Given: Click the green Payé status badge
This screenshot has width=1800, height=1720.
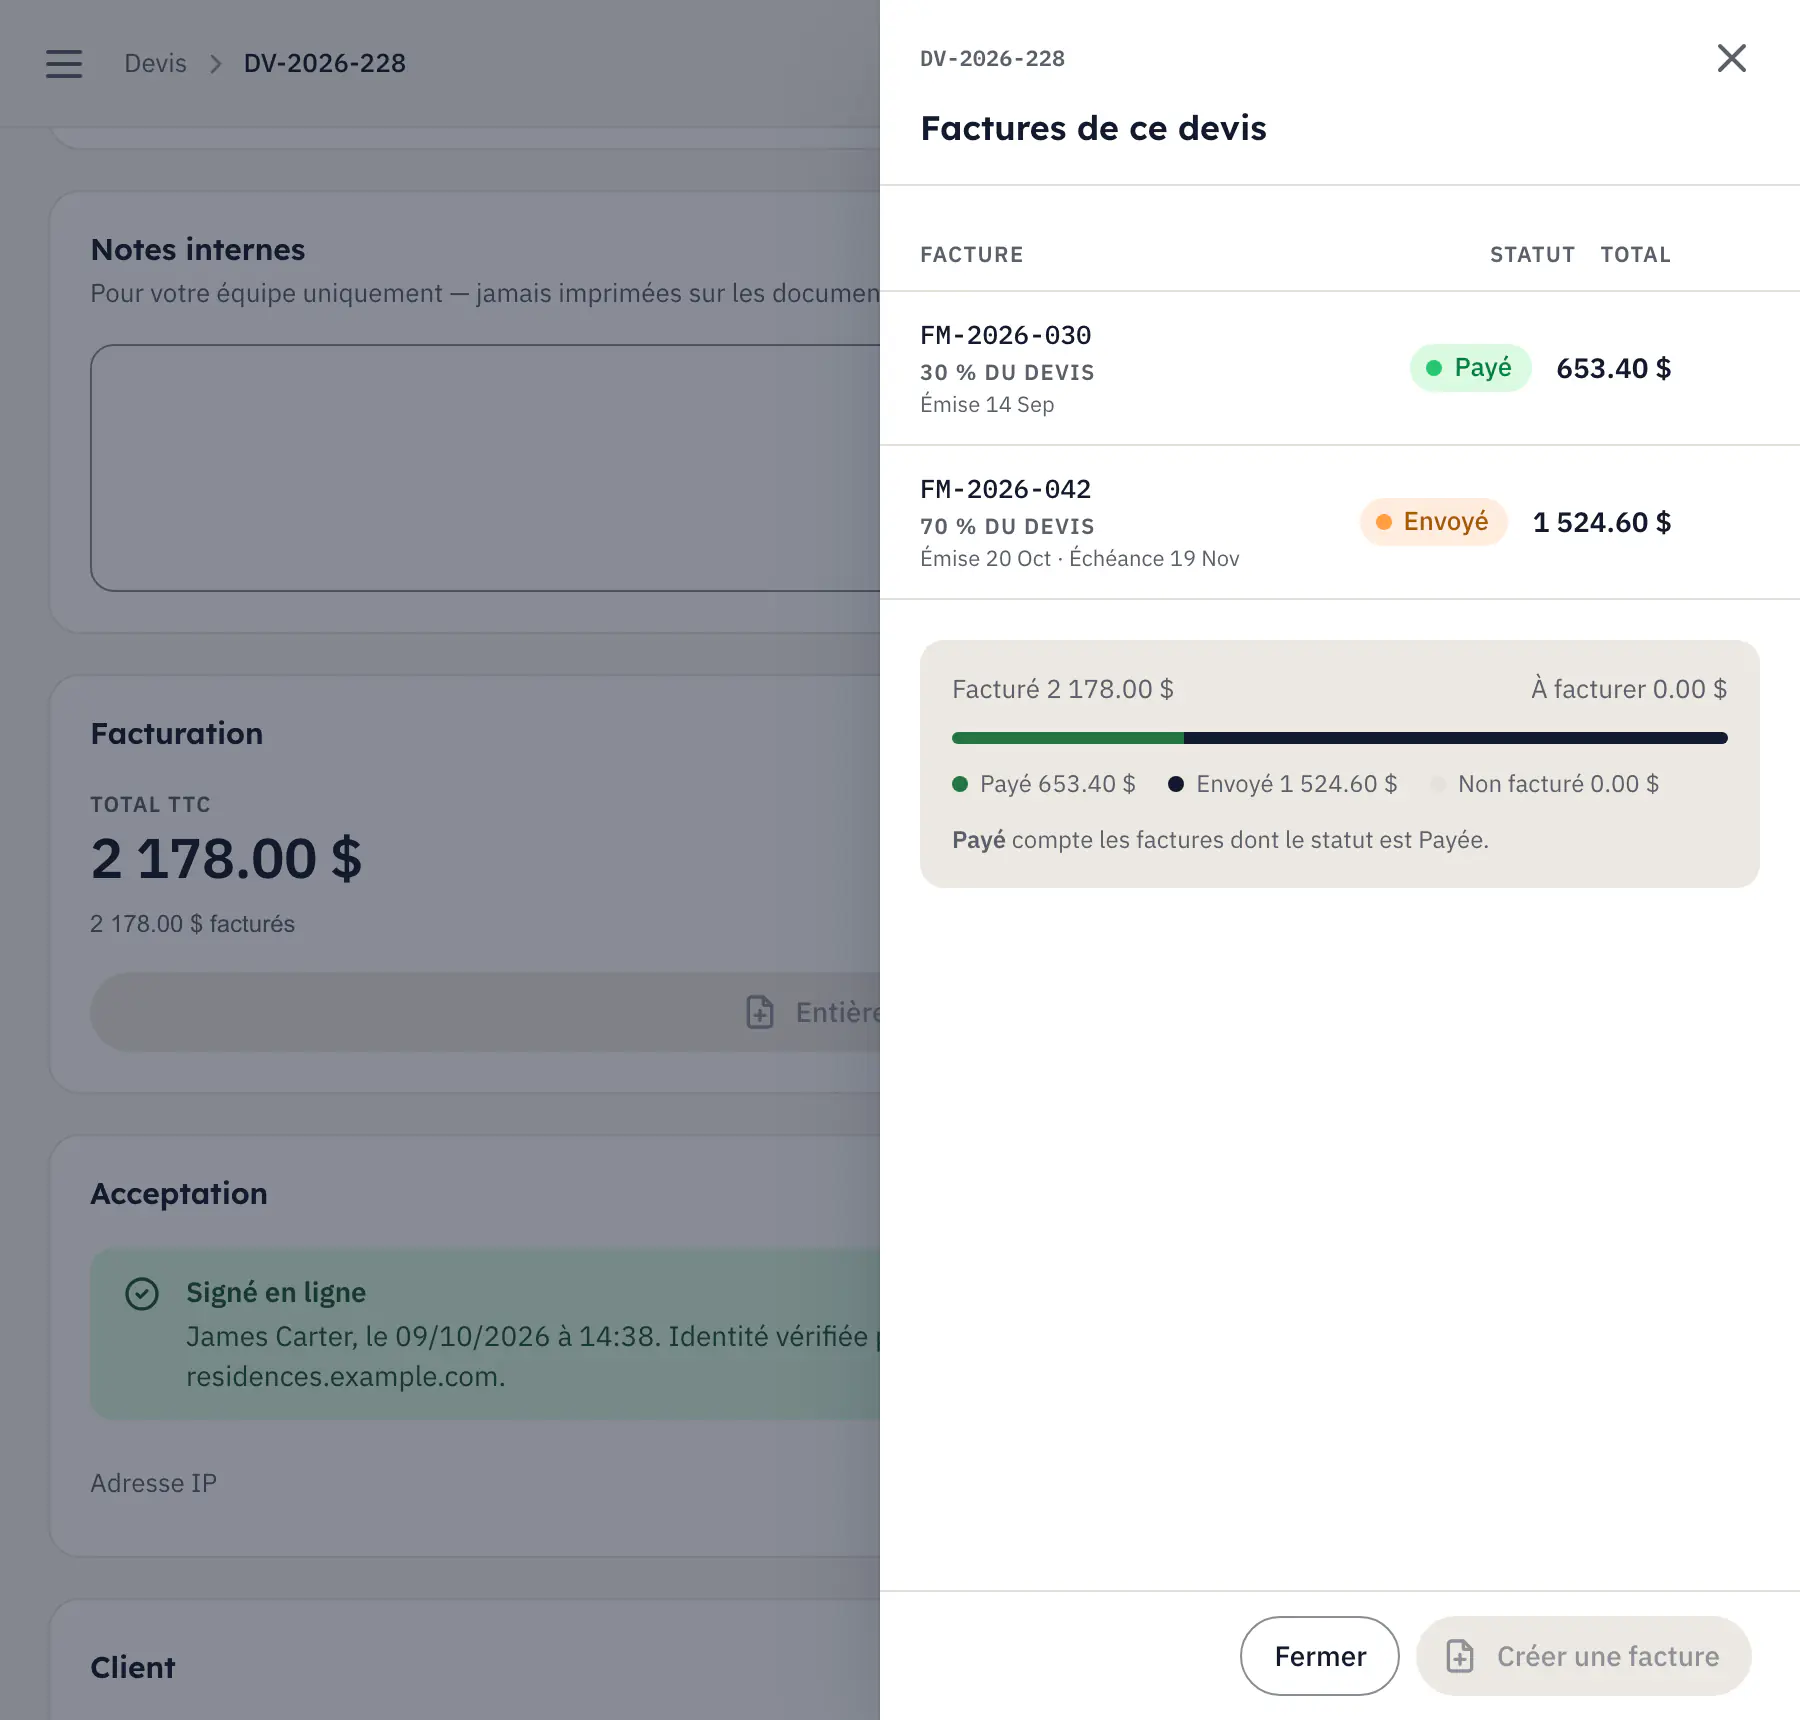Looking at the screenshot, I should coord(1470,368).
